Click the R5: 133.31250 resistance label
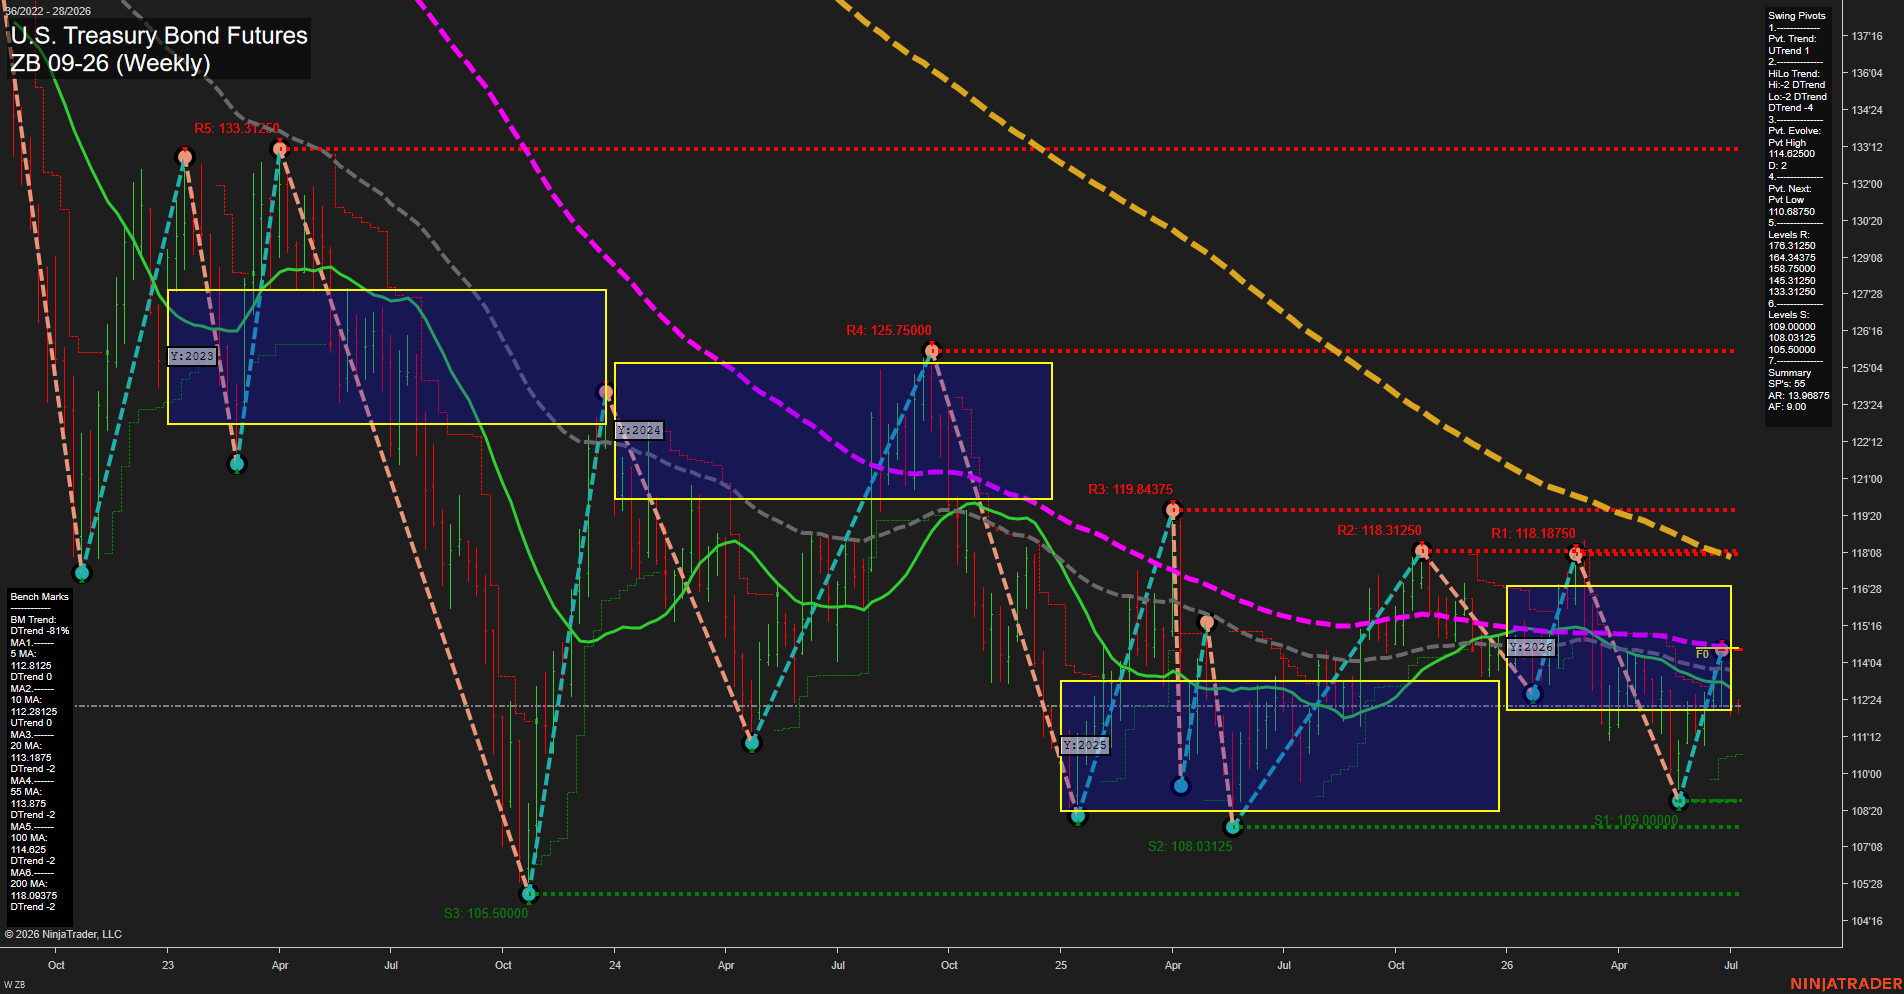Viewport: 1904px width, 994px height. coord(237,129)
